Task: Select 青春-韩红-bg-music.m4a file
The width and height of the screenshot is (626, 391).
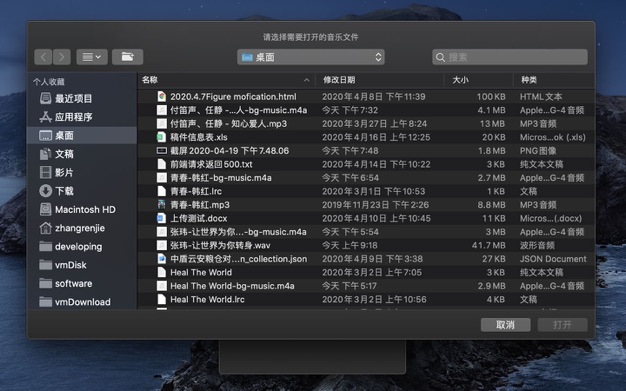Action: pyautogui.click(x=366, y=178)
